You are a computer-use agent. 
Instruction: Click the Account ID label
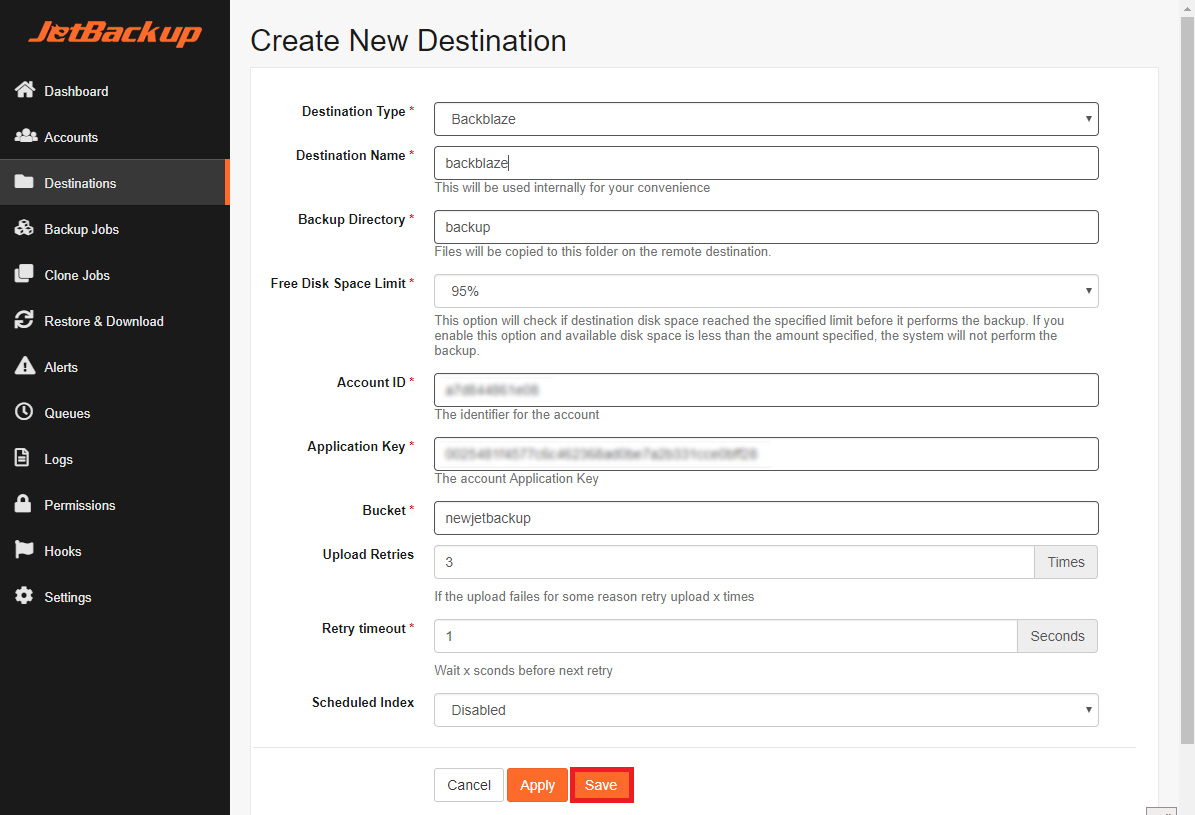[371, 383]
